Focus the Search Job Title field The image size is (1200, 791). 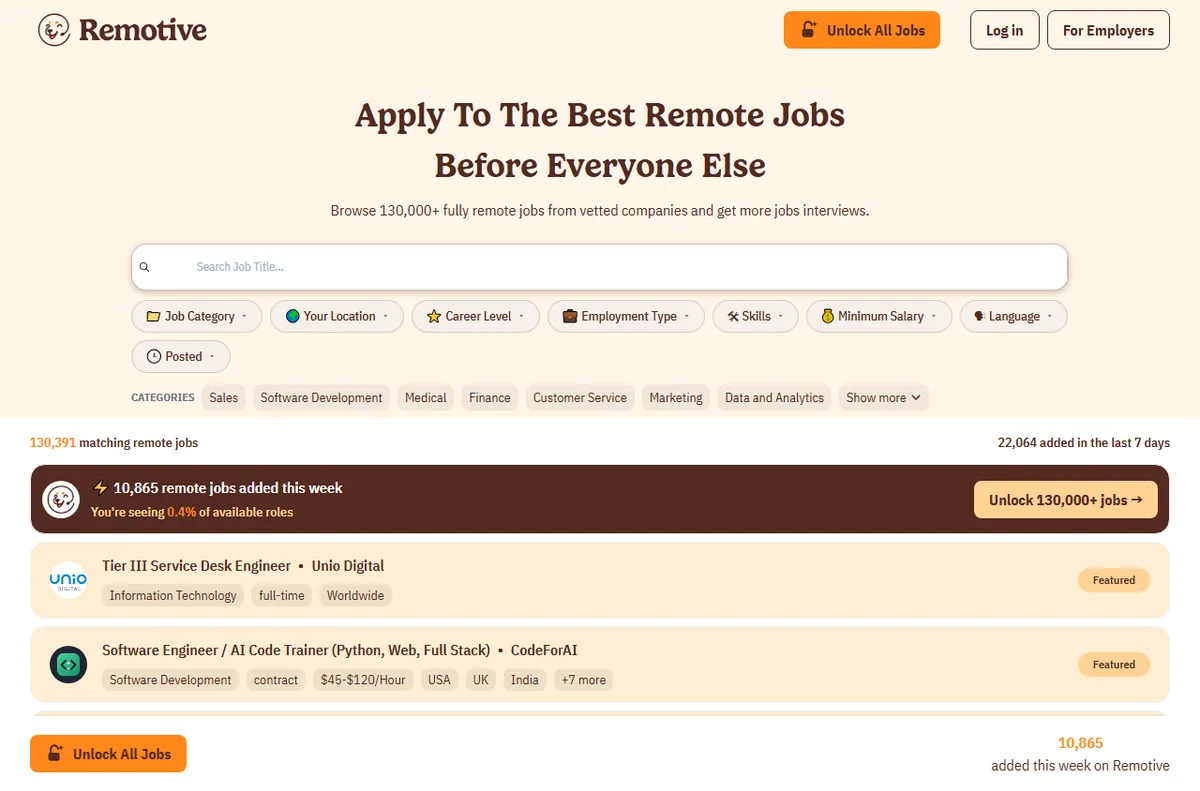point(600,267)
